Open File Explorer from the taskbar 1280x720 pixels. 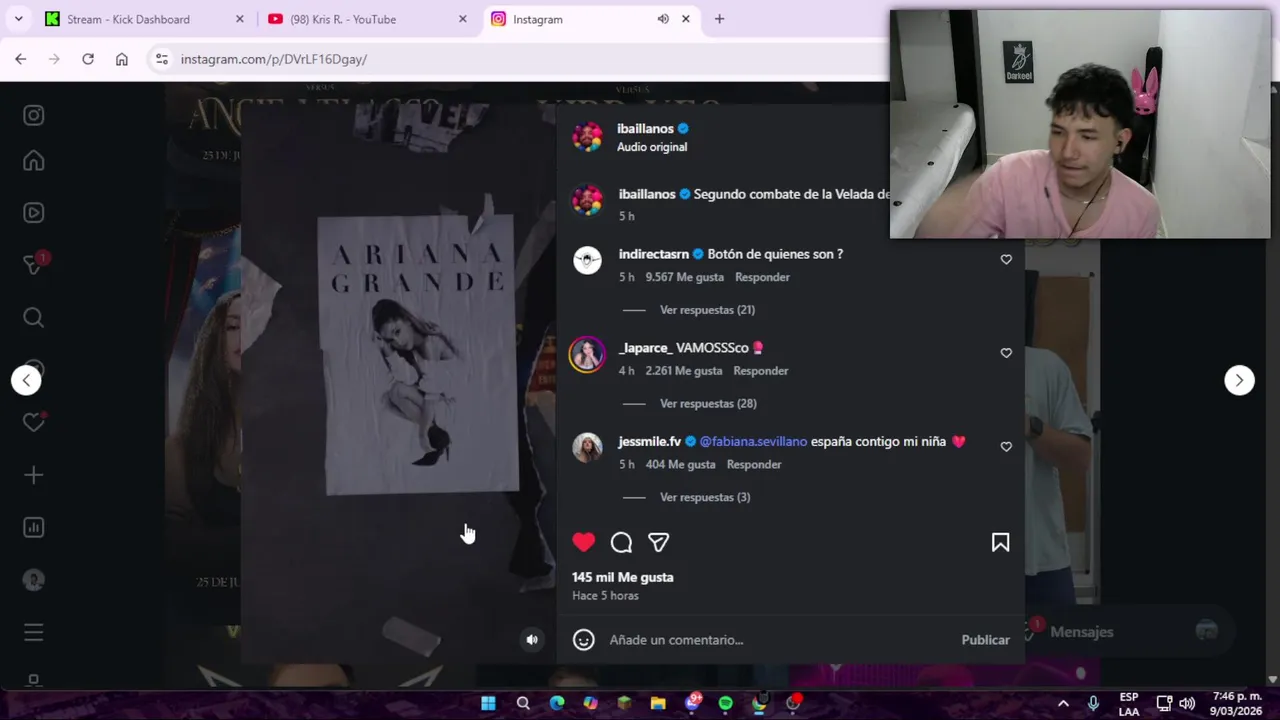click(x=658, y=703)
